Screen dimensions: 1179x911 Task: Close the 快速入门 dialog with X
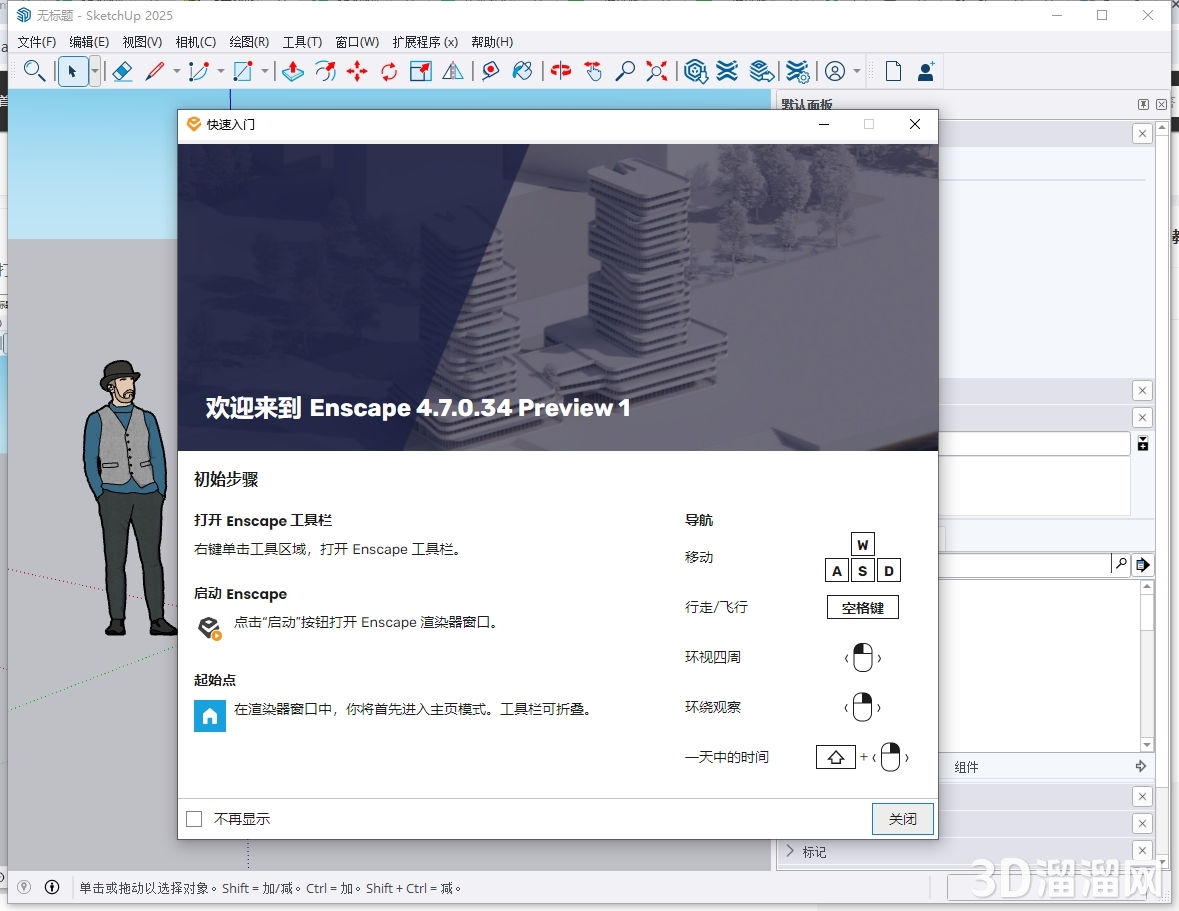pyautogui.click(x=914, y=124)
